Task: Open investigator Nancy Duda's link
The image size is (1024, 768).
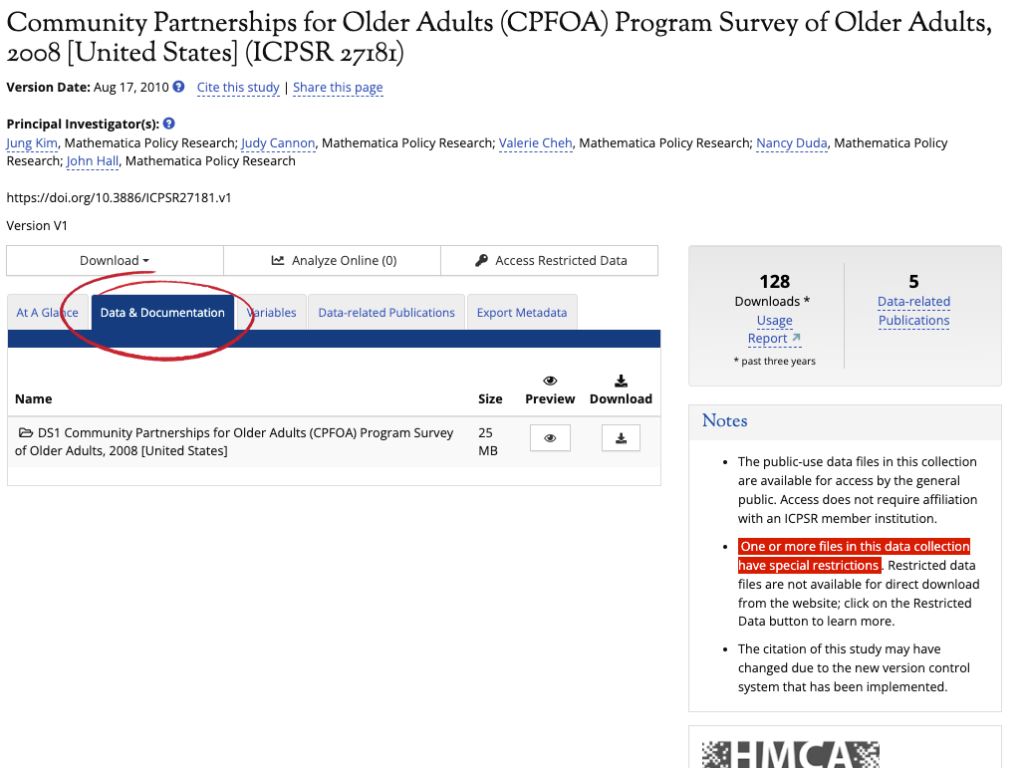Action: click(792, 143)
